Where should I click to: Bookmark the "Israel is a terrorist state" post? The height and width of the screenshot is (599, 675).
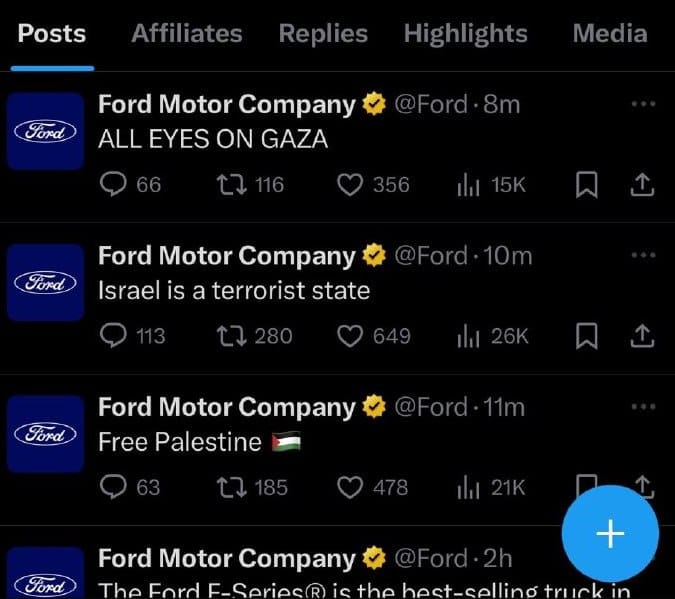click(589, 336)
